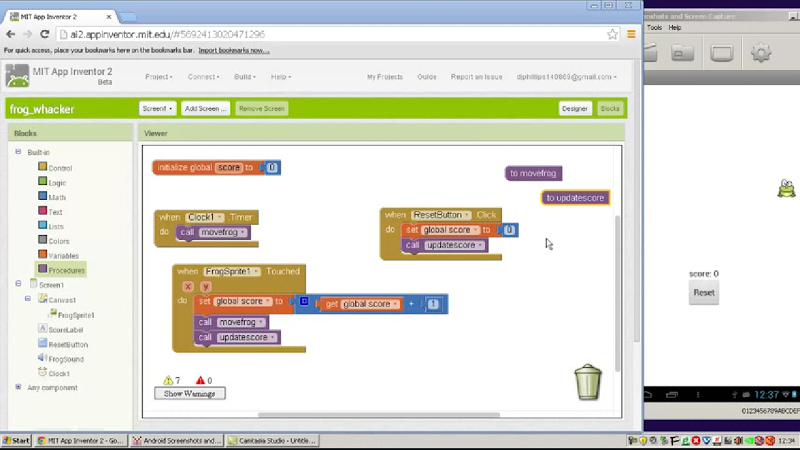The image size is (800, 450).
Task: Click the viewer horizontal scrollbar
Action: pos(379,414)
